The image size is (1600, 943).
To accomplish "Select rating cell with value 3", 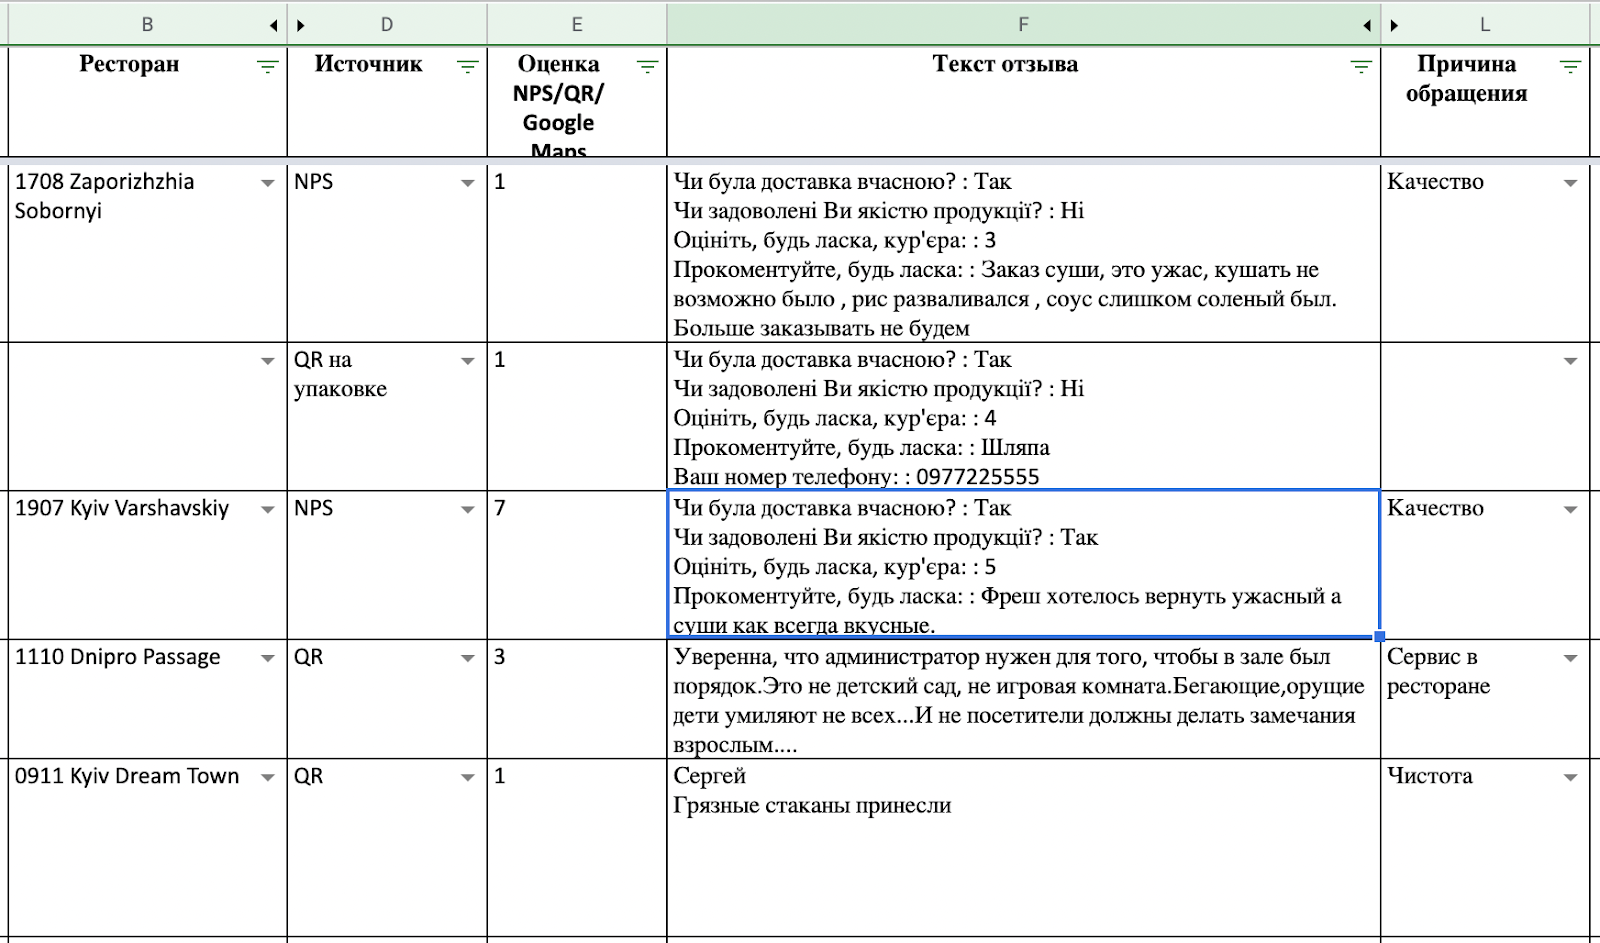I will pos(577,699).
